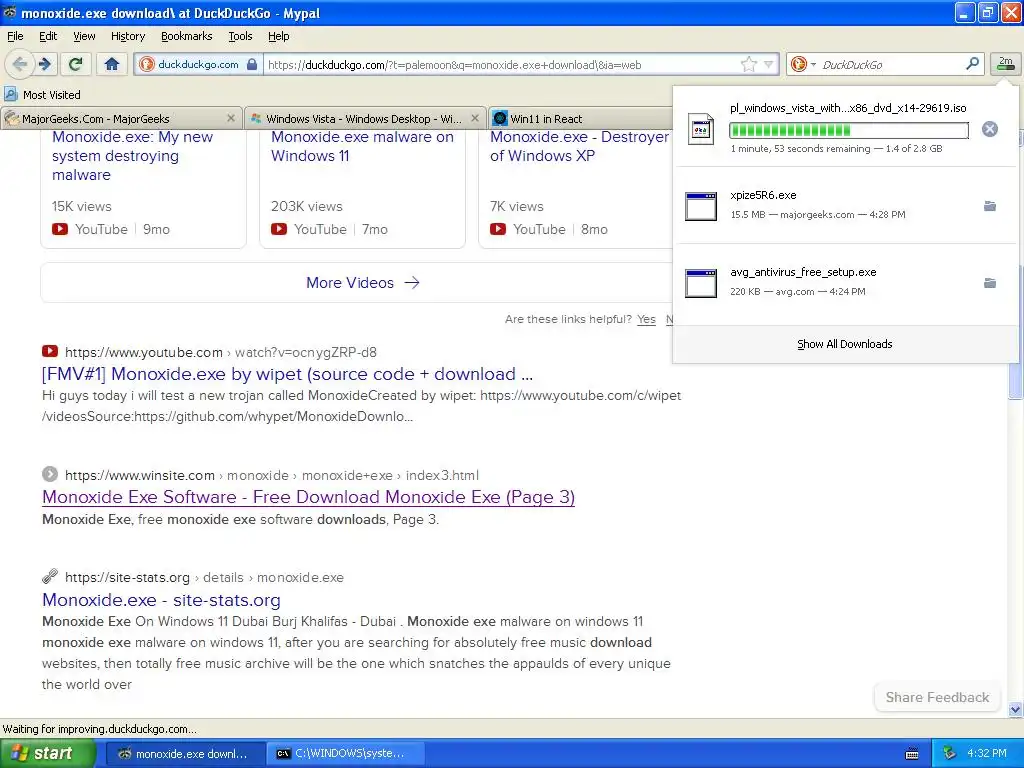Switch to the C:\WINDOWS command prompt taskbar button
The width and height of the screenshot is (1024, 768).
coord(346,754)
